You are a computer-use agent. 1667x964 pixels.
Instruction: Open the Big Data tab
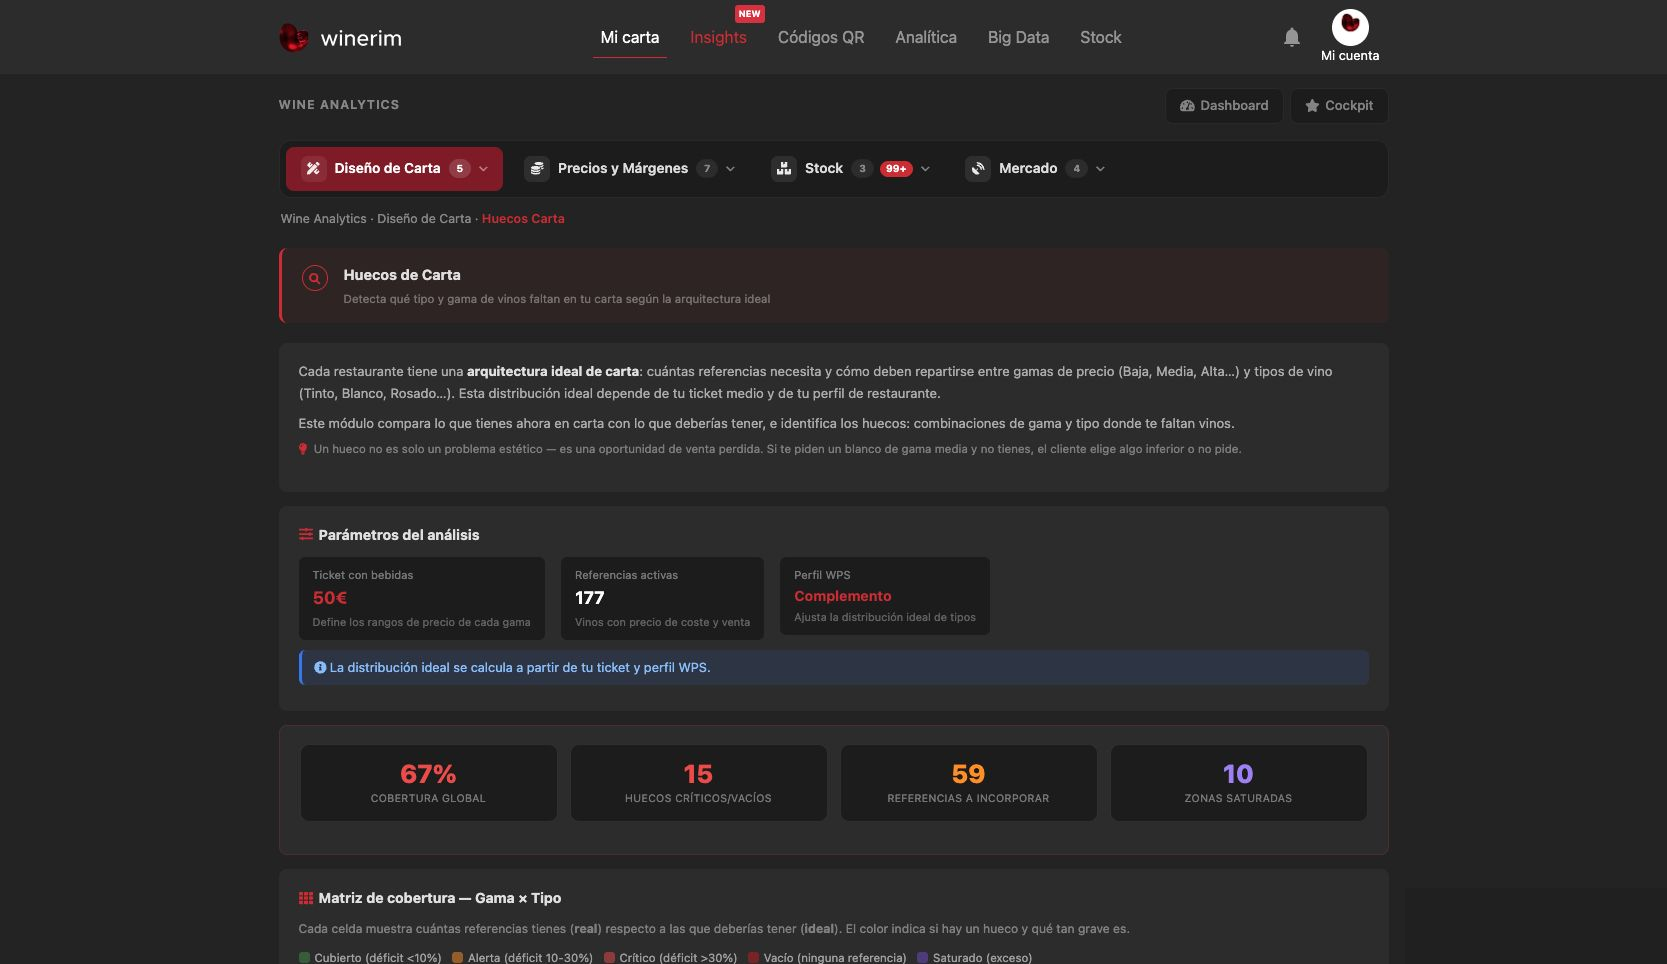tap(1018, 38)
